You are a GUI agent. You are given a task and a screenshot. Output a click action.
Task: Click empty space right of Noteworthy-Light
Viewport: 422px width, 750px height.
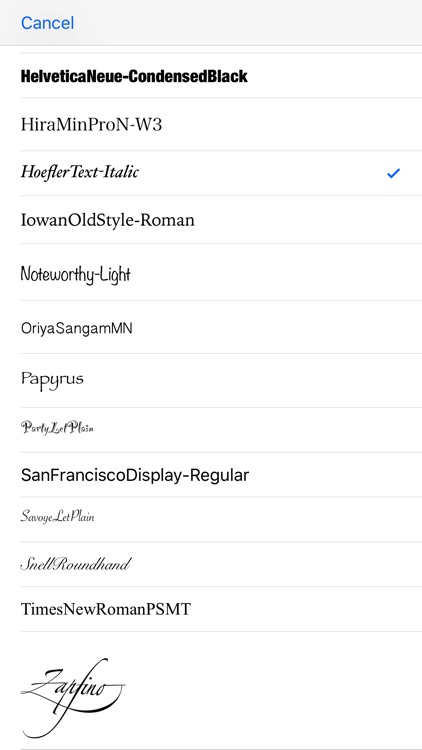(x=277, y=273)
